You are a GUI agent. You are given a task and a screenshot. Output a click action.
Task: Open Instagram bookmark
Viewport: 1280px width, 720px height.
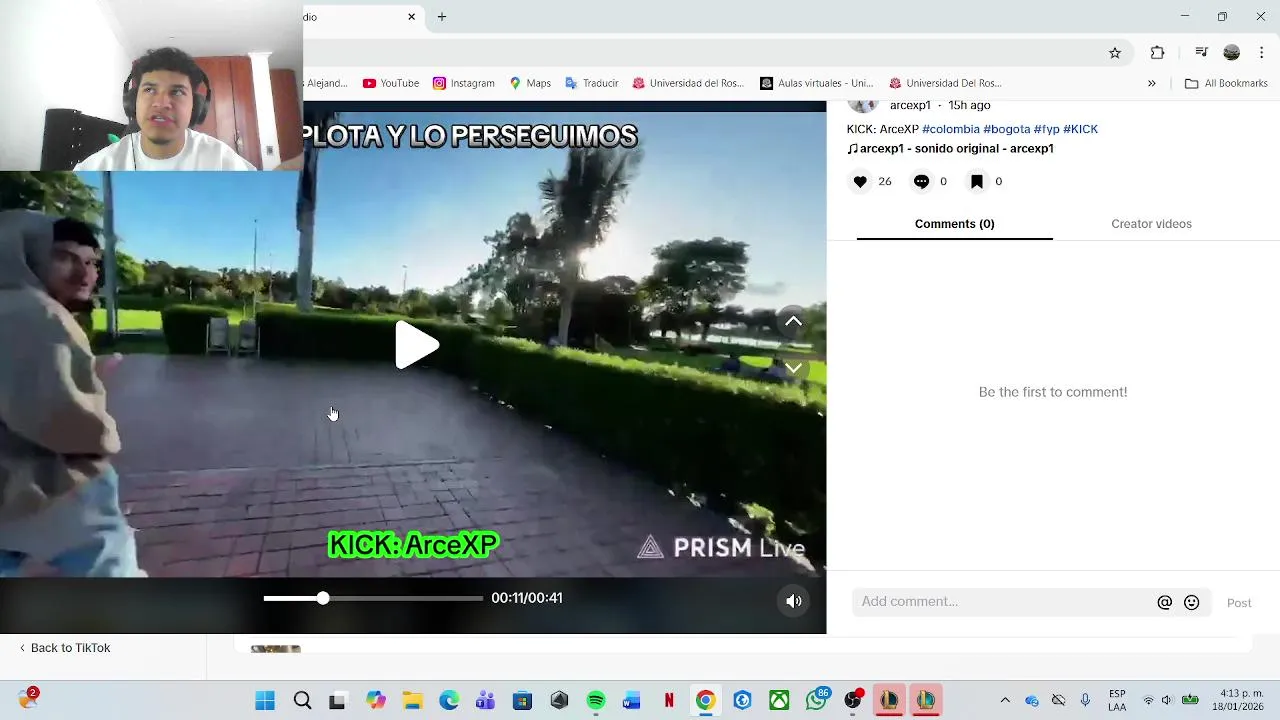[464, 83]
